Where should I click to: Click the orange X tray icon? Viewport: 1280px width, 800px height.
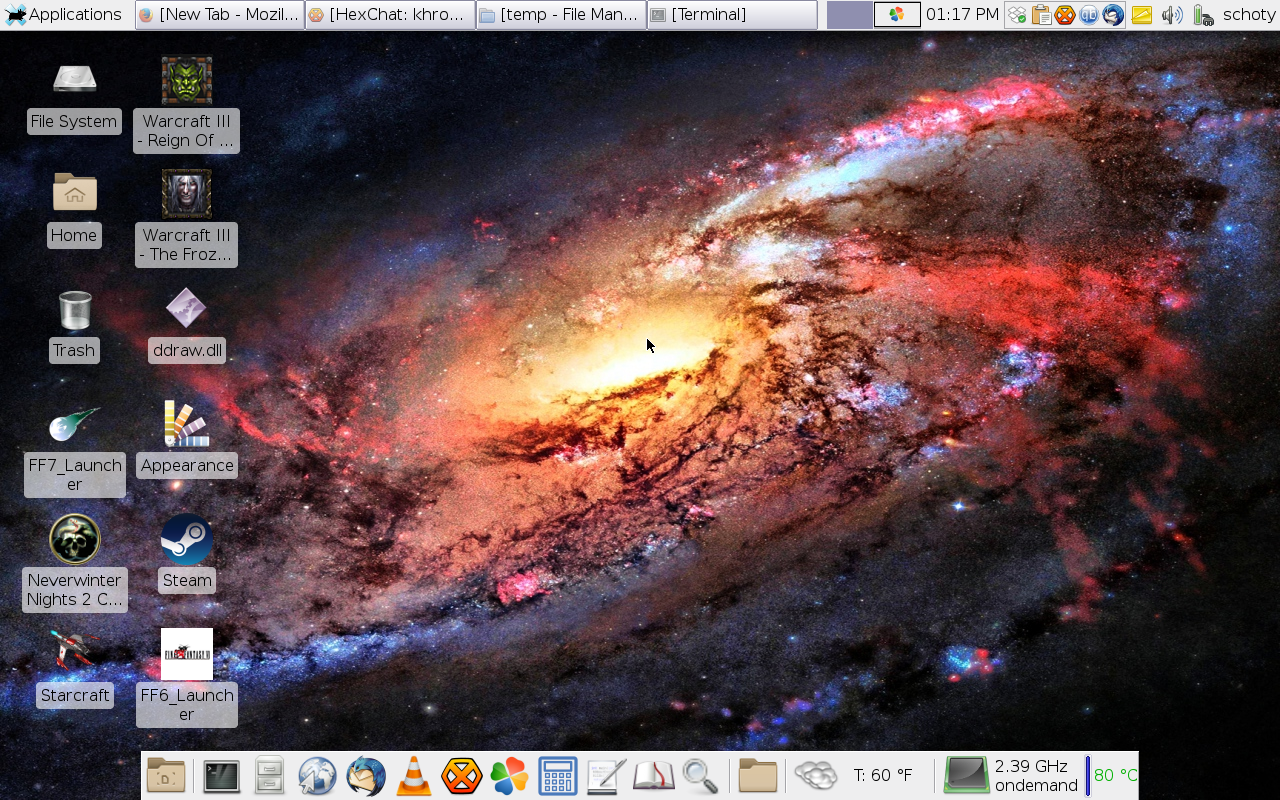pos(1065,15)
